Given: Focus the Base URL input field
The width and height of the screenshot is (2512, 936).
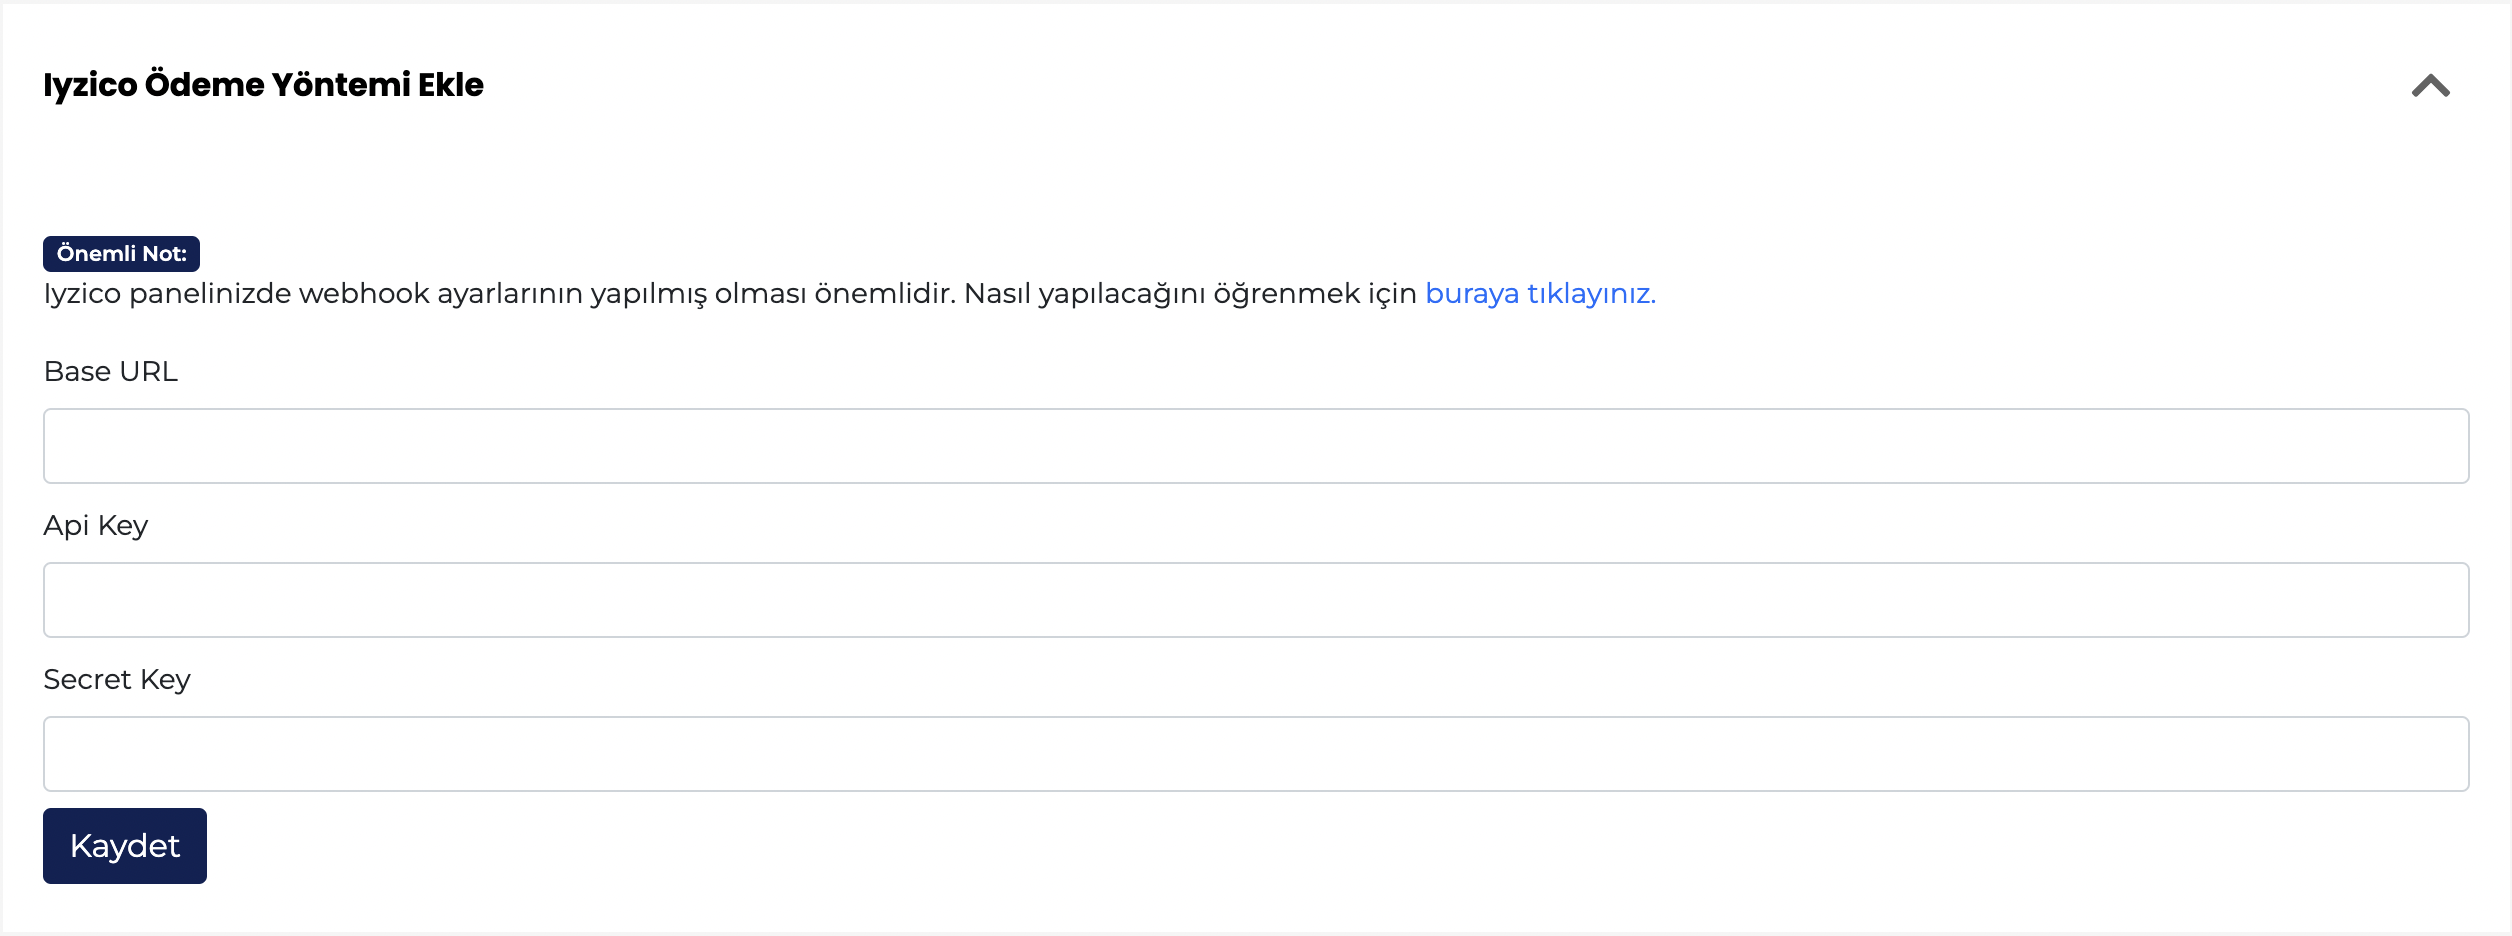Looking at the screenshot, I should (1255, 446).
